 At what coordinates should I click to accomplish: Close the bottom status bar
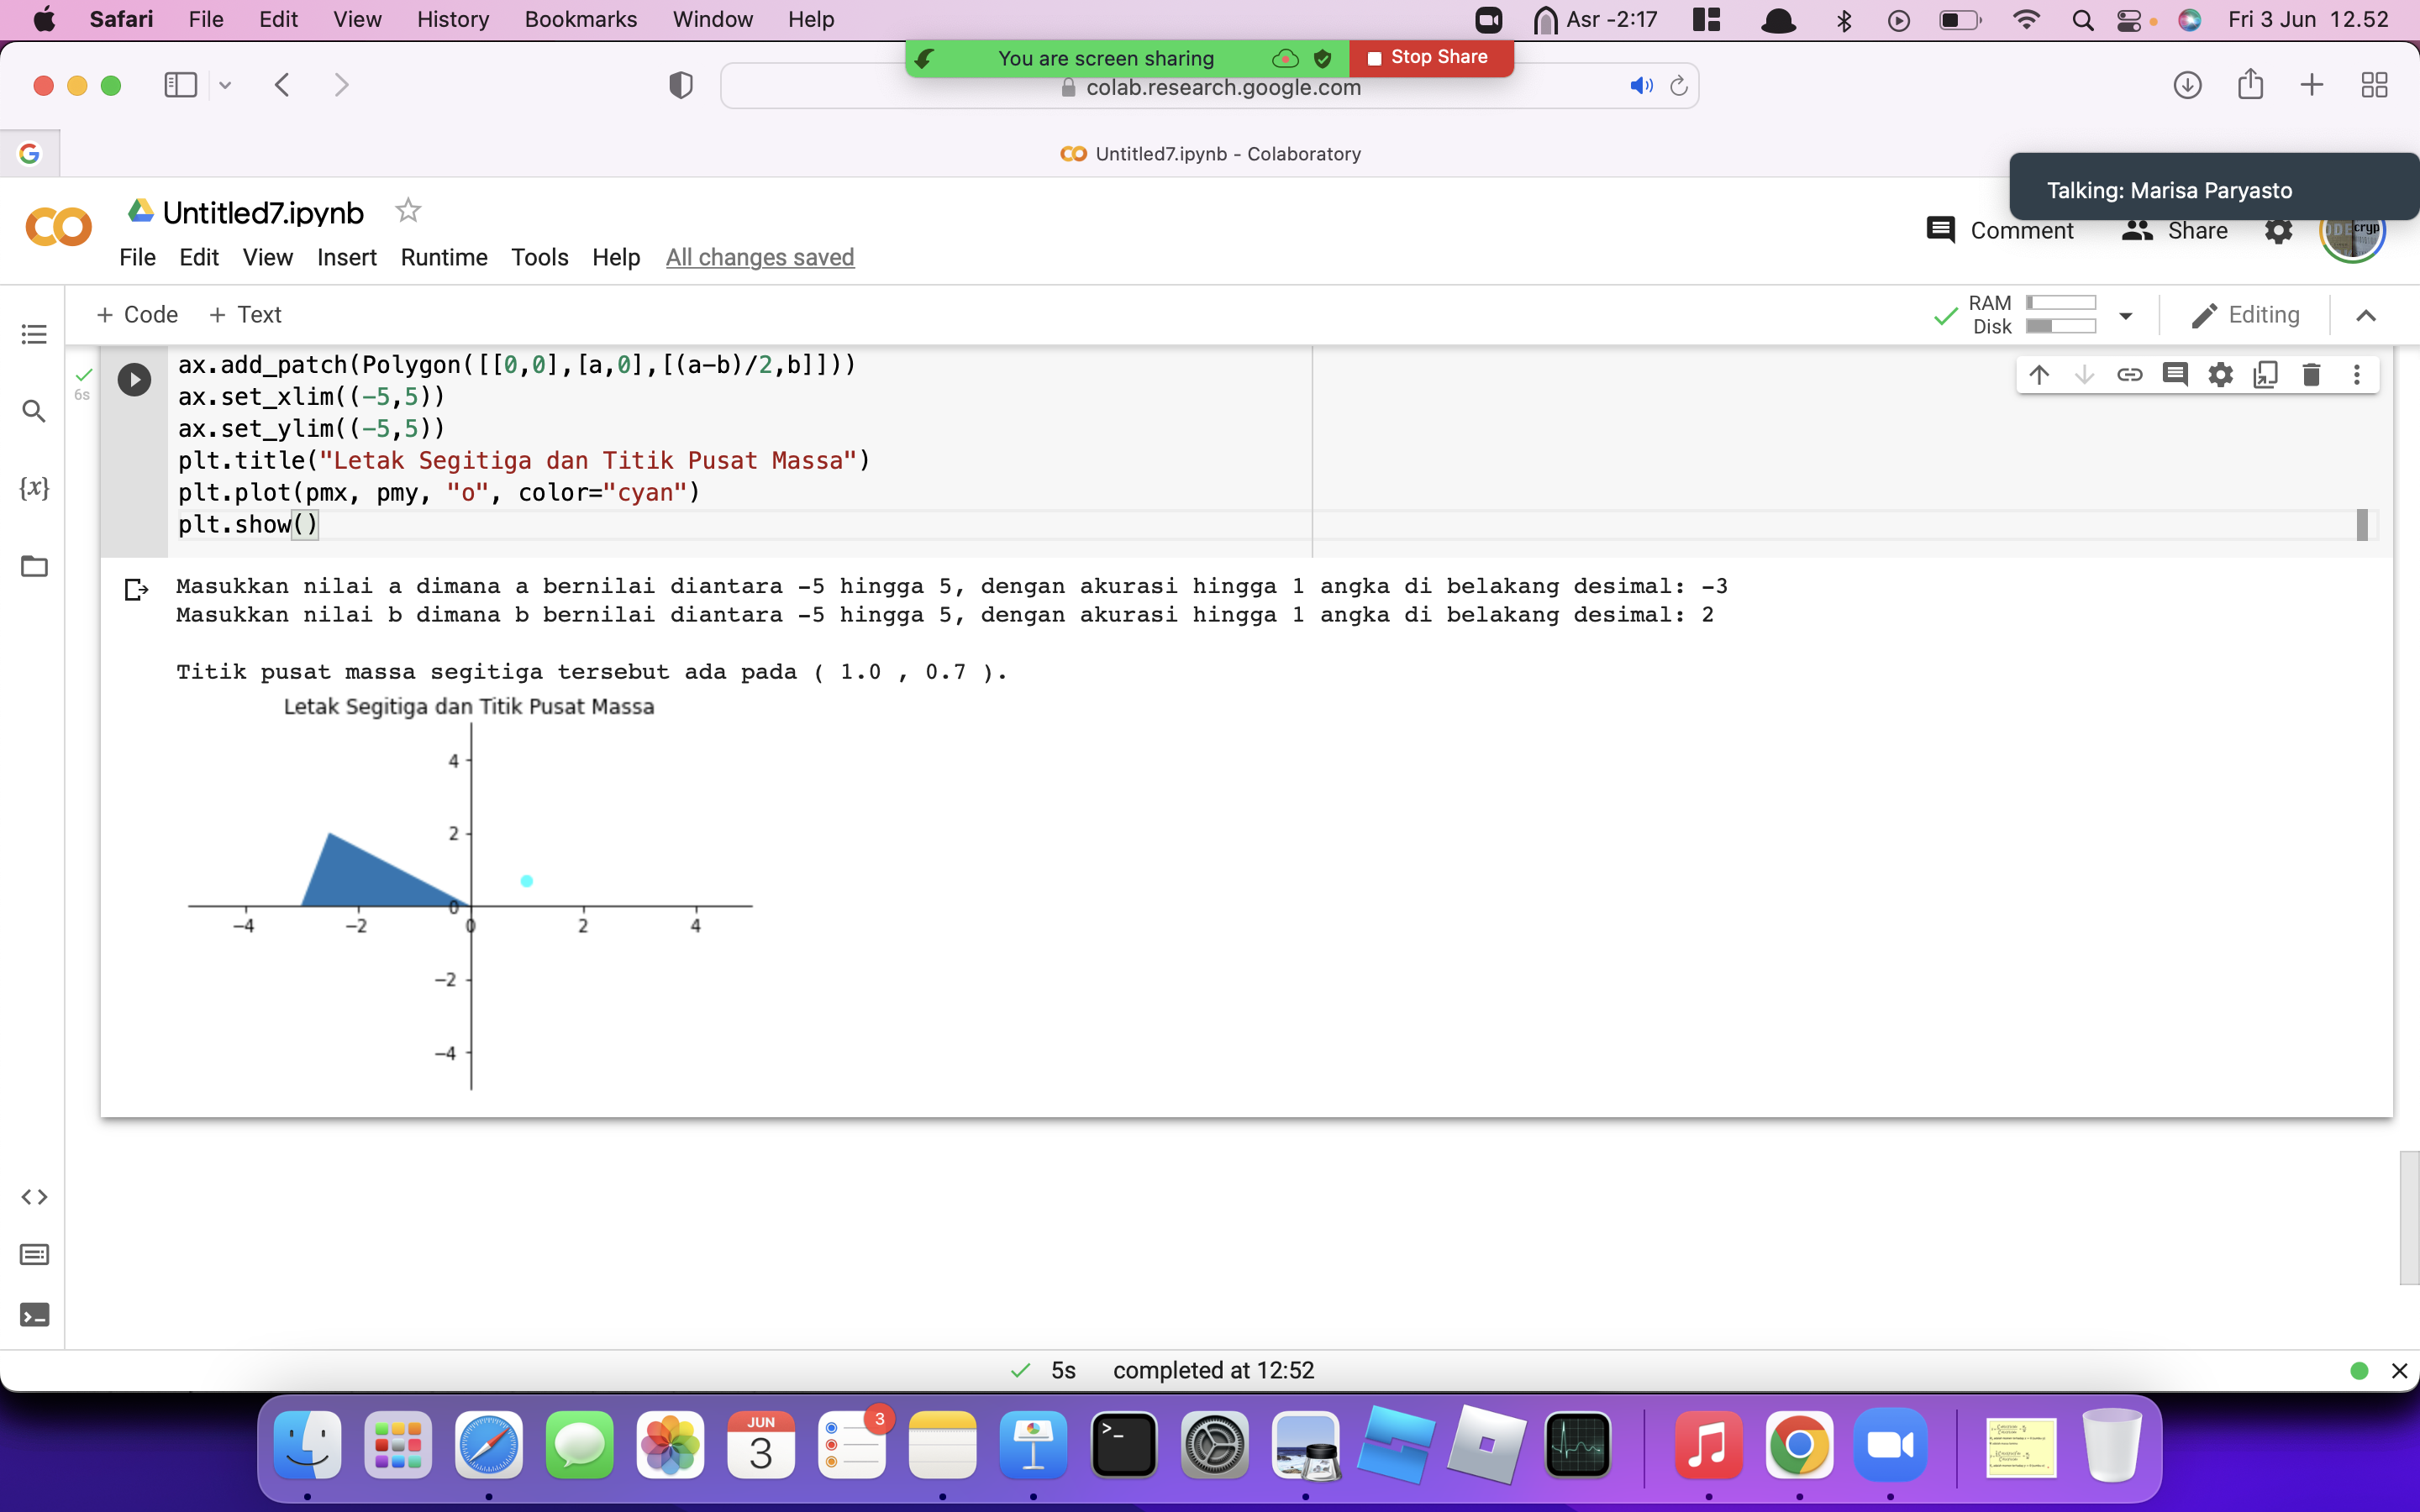[2399, 1371]
